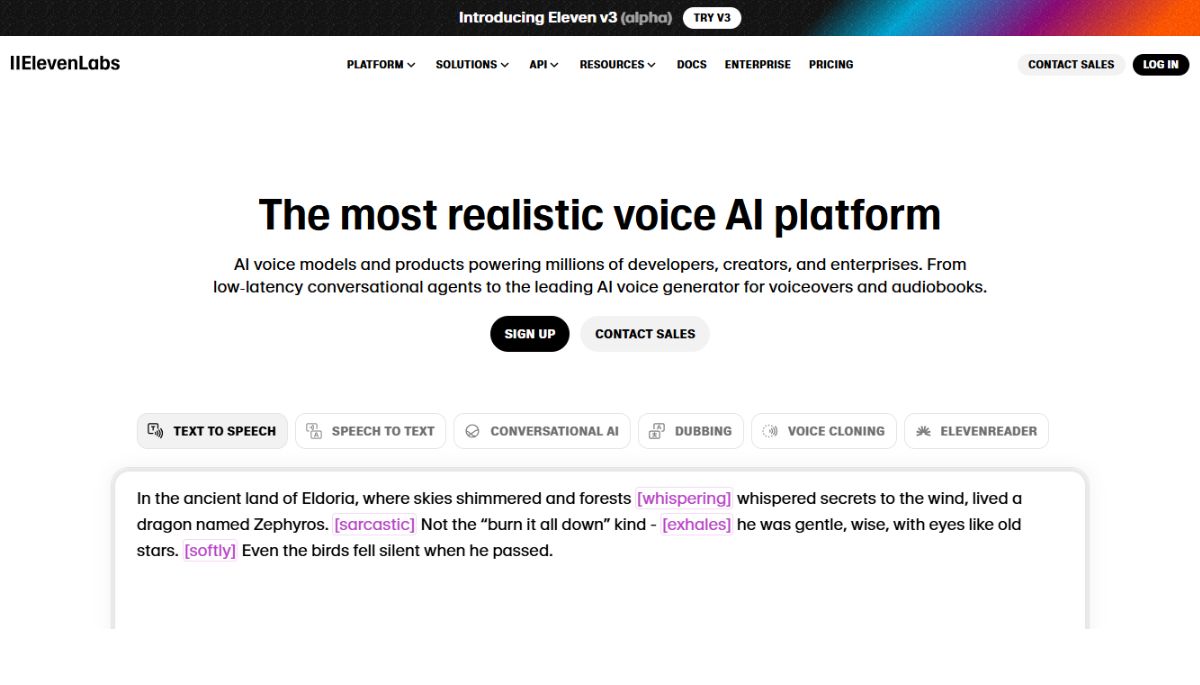Click the Dubbing tab icon
The width and height of the screenshot is (1200, 685).
coord(657,431)
